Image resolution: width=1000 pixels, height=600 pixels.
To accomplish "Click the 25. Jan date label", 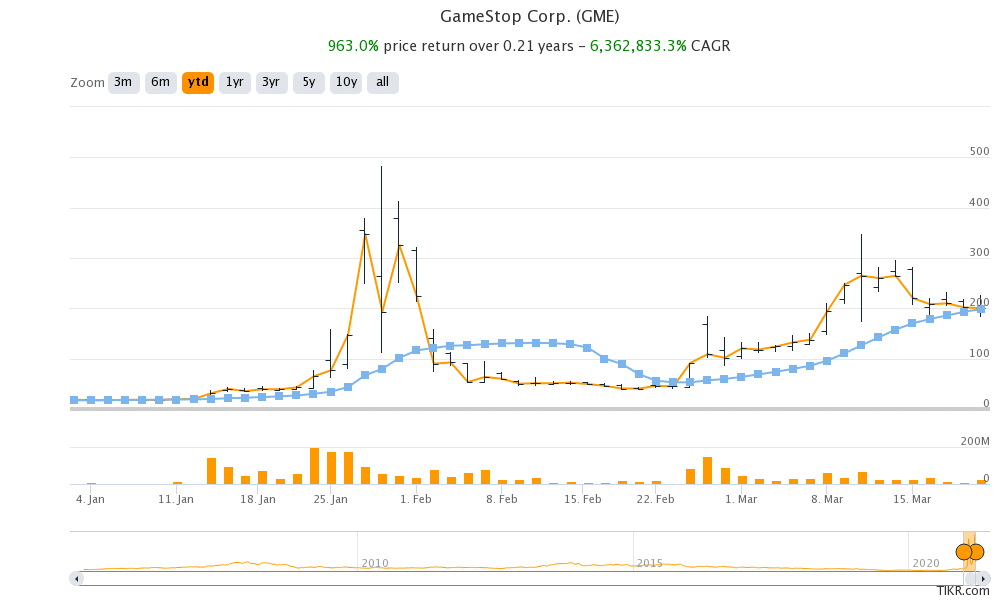I will point(330,499).
